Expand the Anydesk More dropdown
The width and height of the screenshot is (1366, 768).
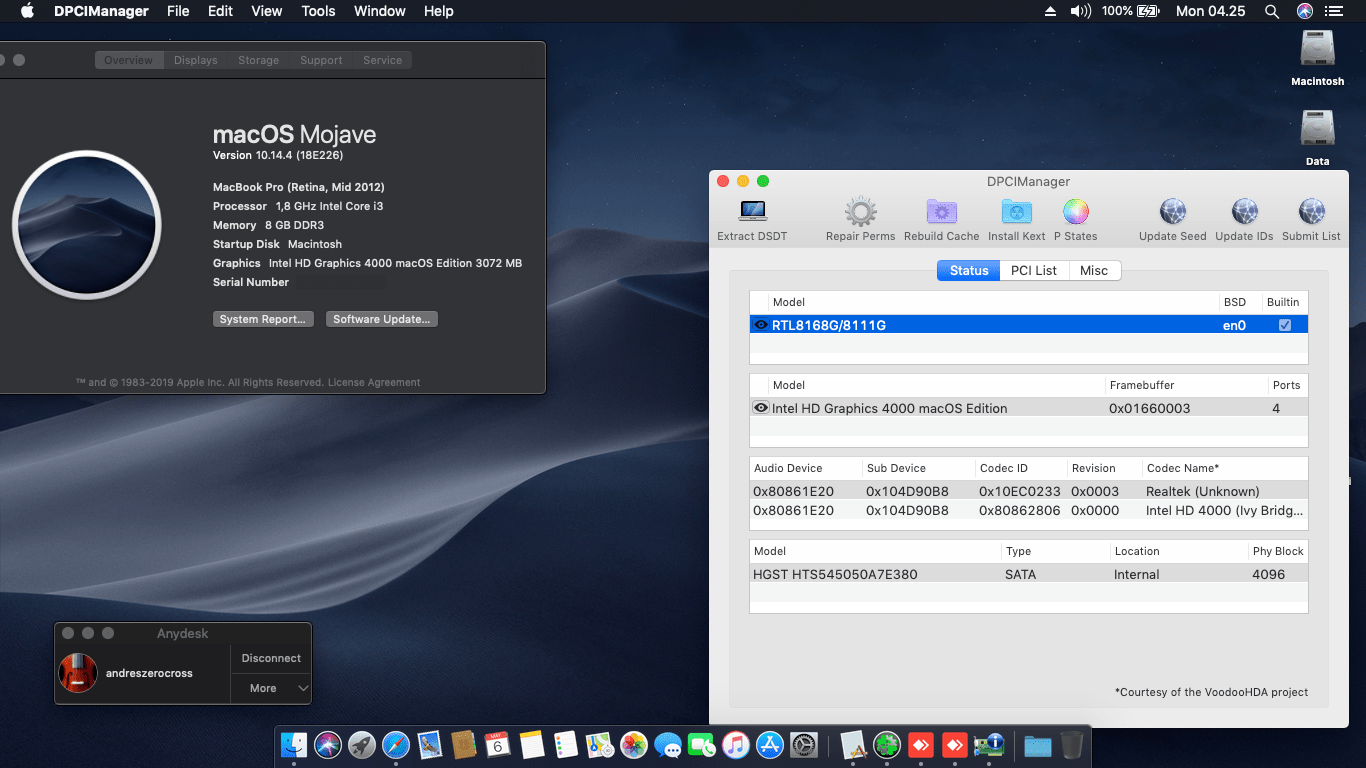[272, 688]
